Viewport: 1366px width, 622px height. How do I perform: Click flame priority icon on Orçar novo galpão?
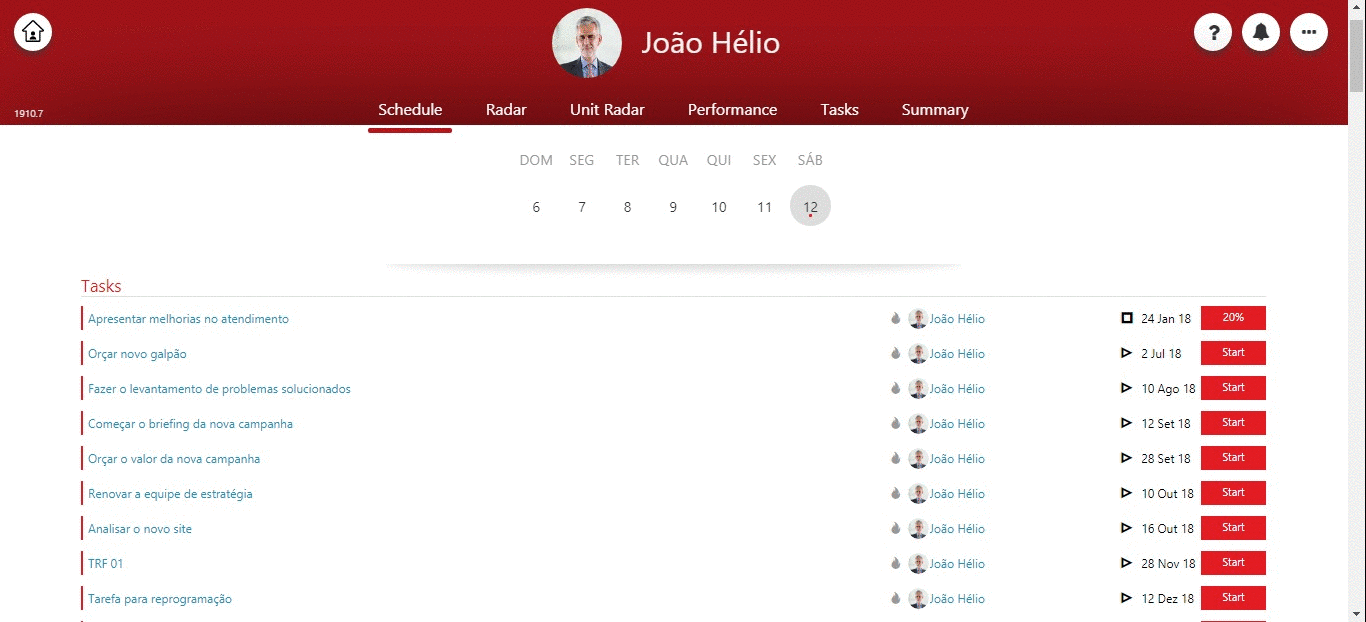pyautogui.click(x=896, y=353)
